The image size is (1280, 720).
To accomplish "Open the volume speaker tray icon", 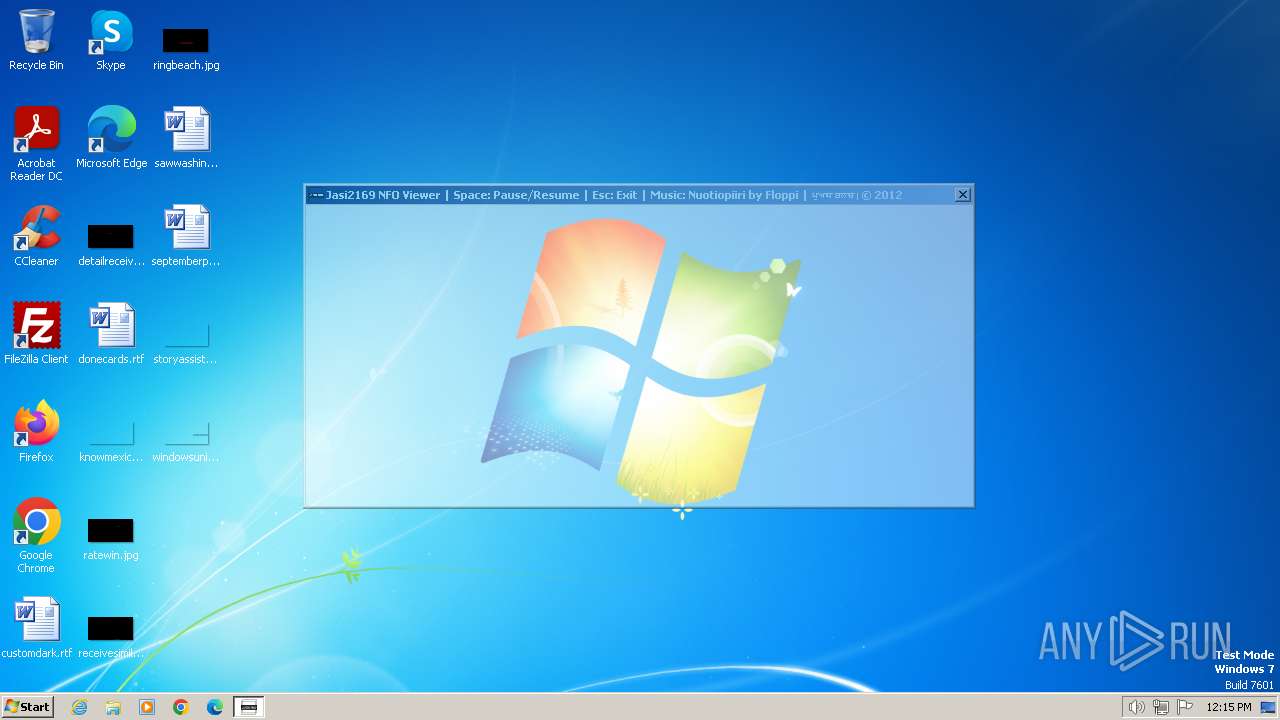I will 1136,707.
